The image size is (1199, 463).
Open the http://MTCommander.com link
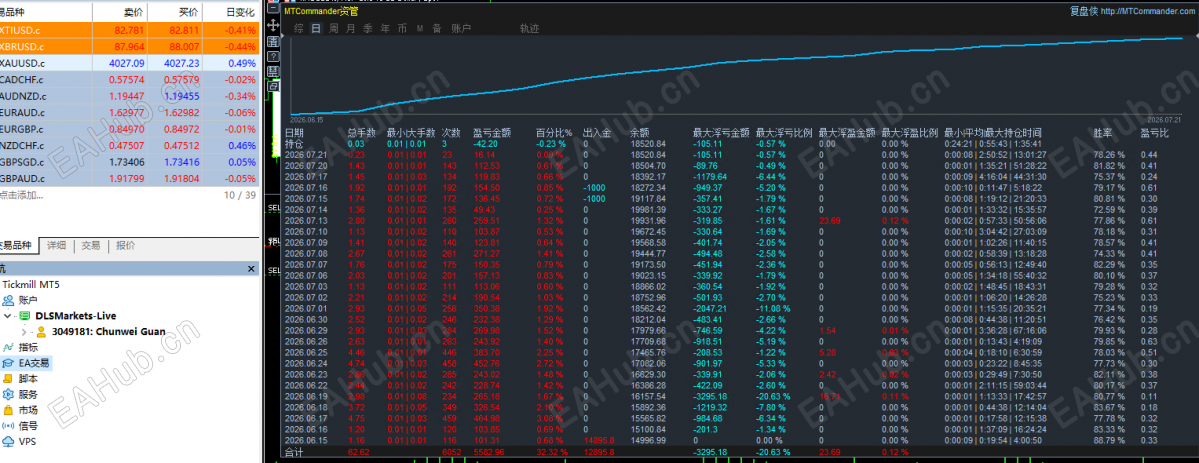coord(1147,11)
